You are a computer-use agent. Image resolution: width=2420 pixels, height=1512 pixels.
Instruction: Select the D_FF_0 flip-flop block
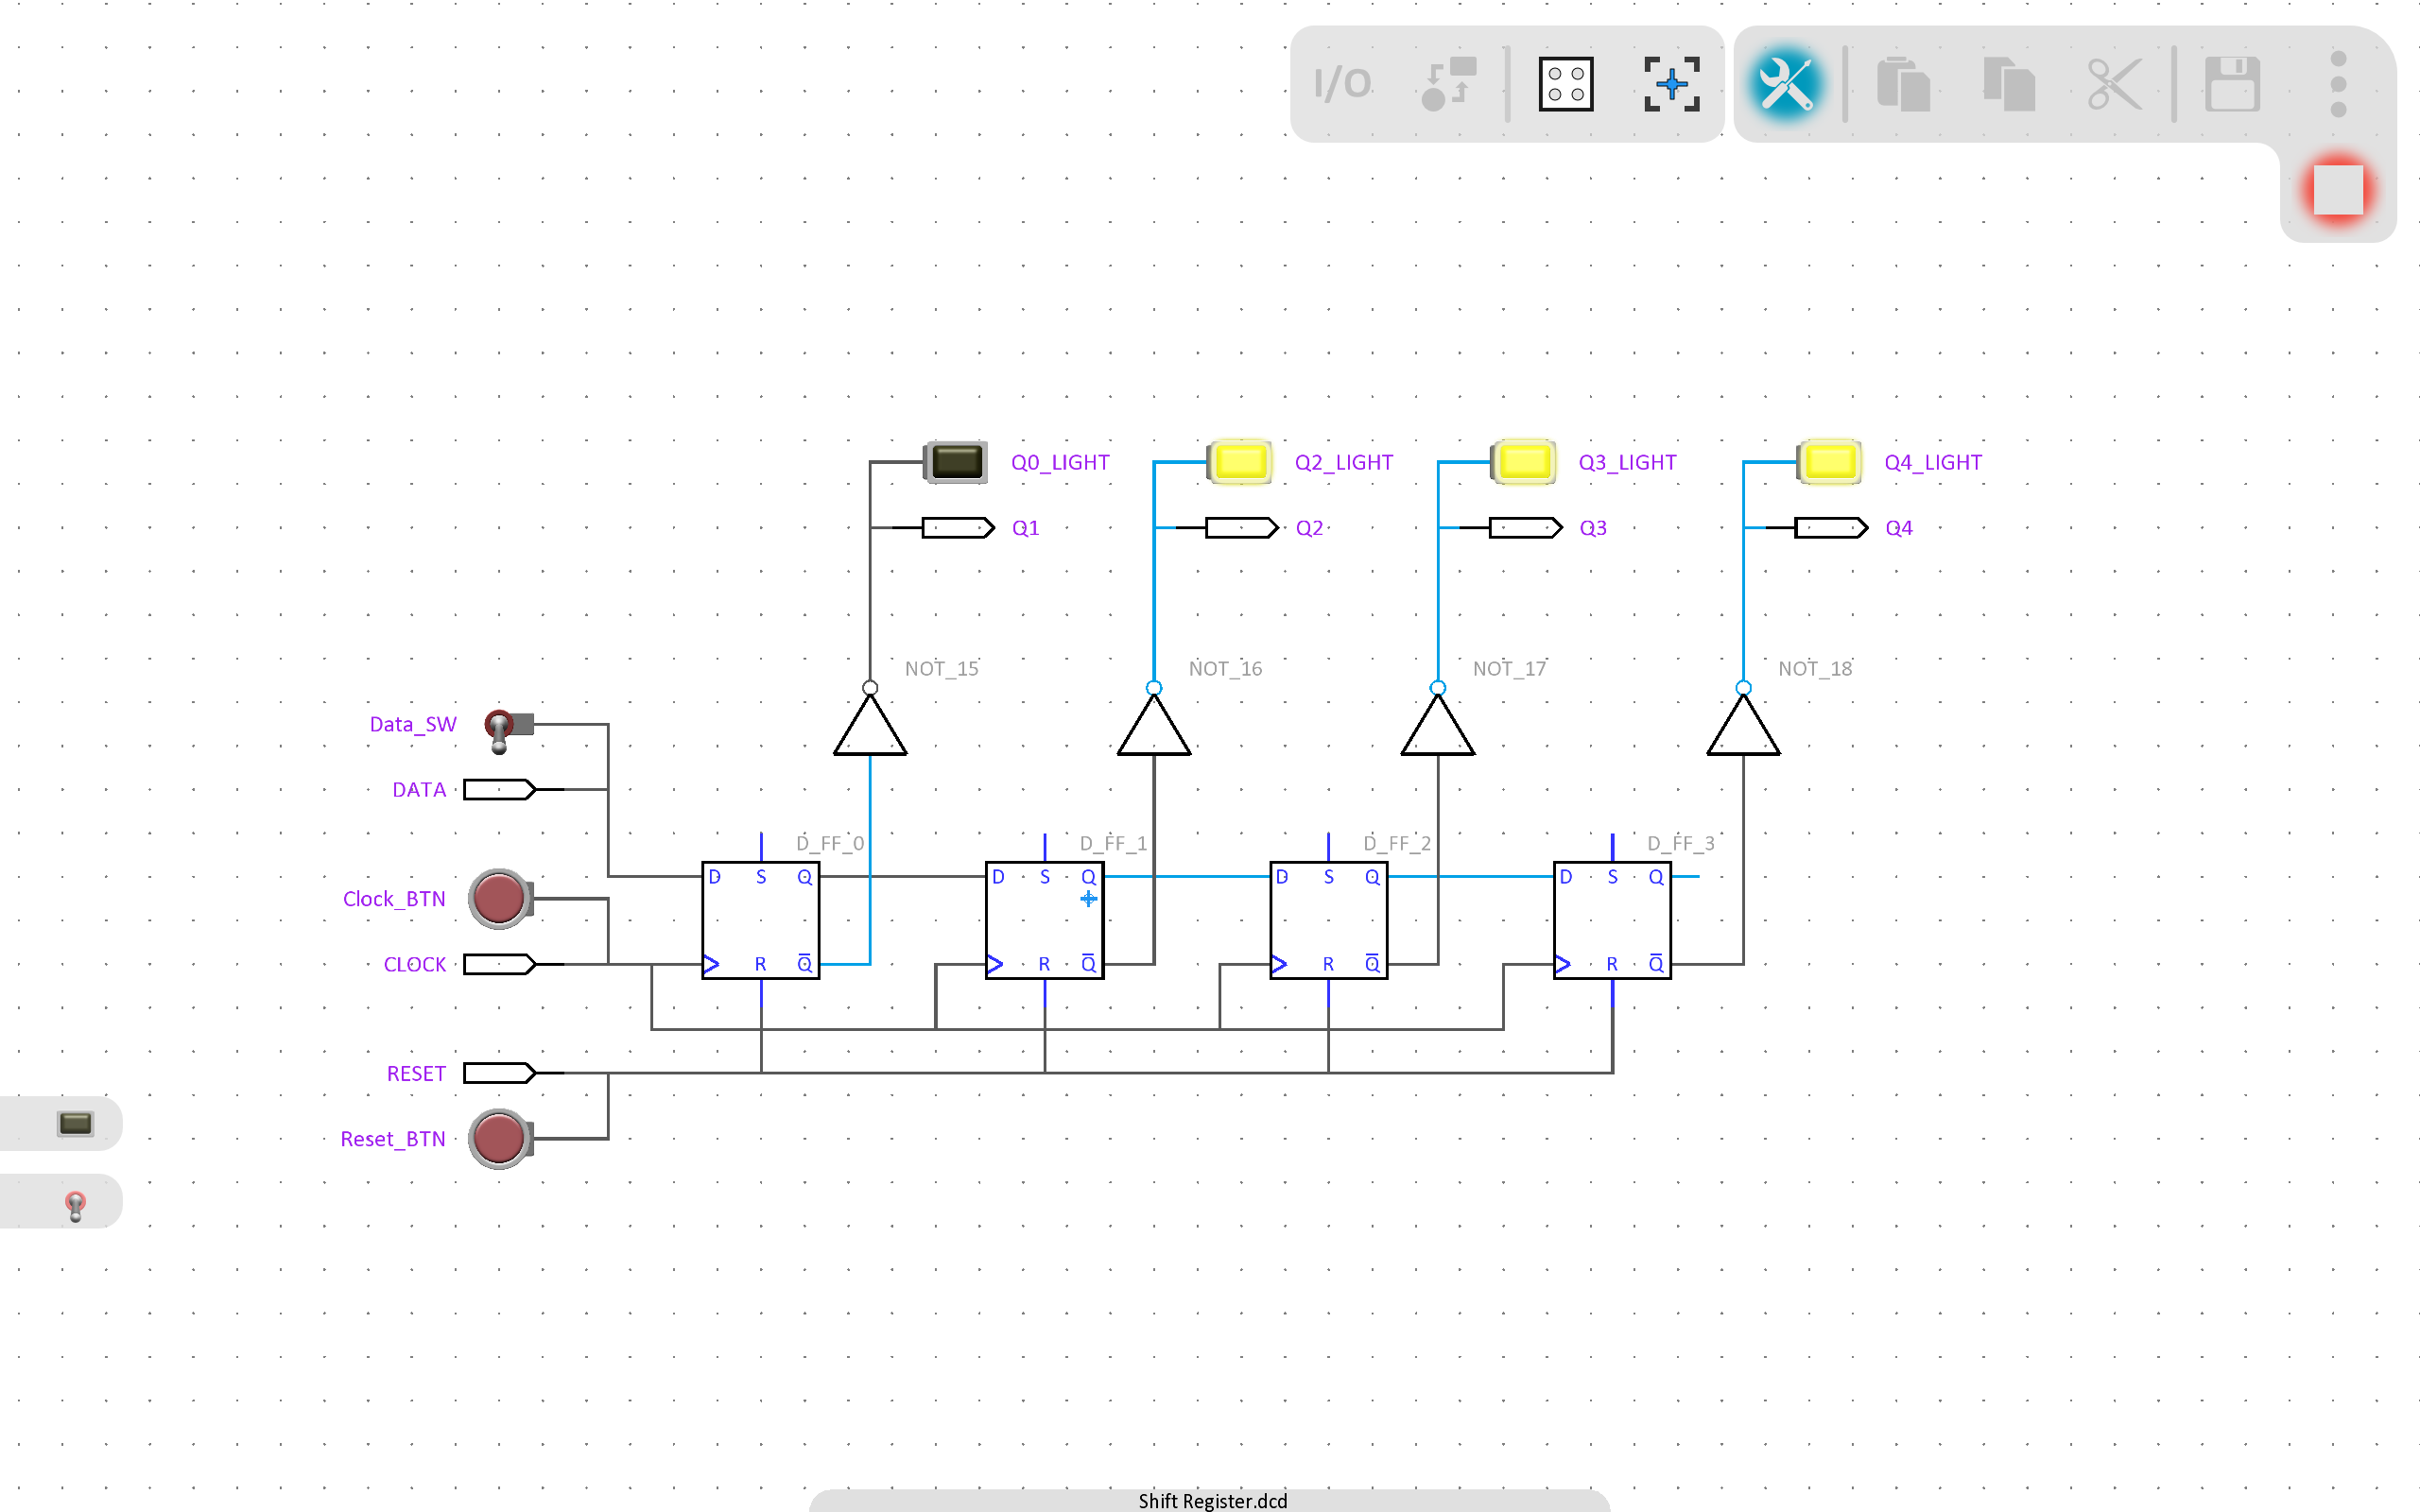coord(760,920)
